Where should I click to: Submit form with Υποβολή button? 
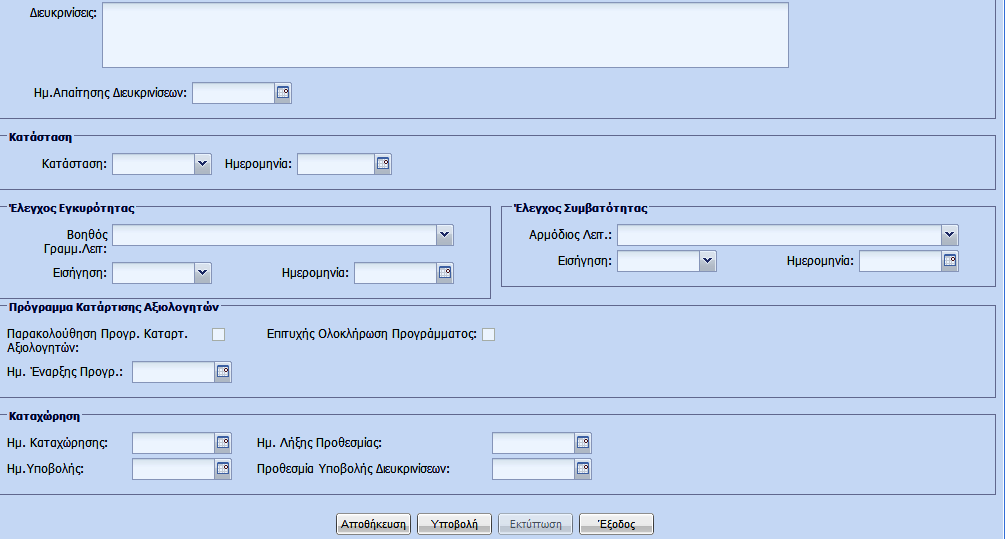[454, 524]
